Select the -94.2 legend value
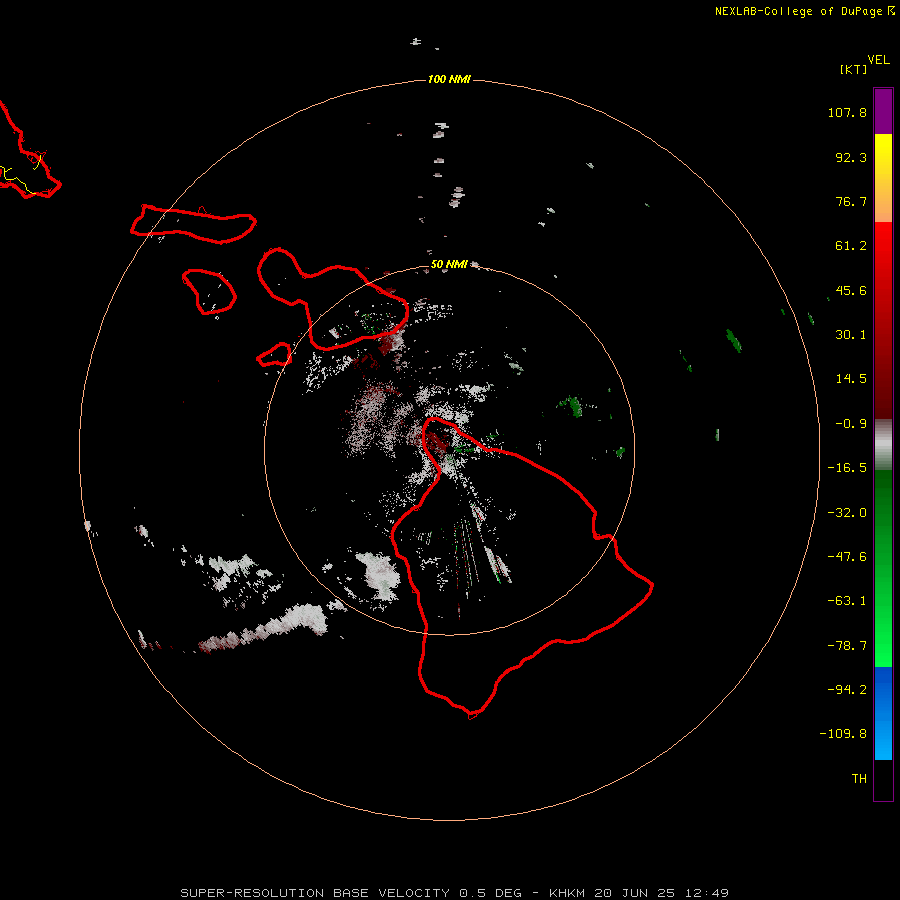Screen dimensions: 900x900 (847, 689)
